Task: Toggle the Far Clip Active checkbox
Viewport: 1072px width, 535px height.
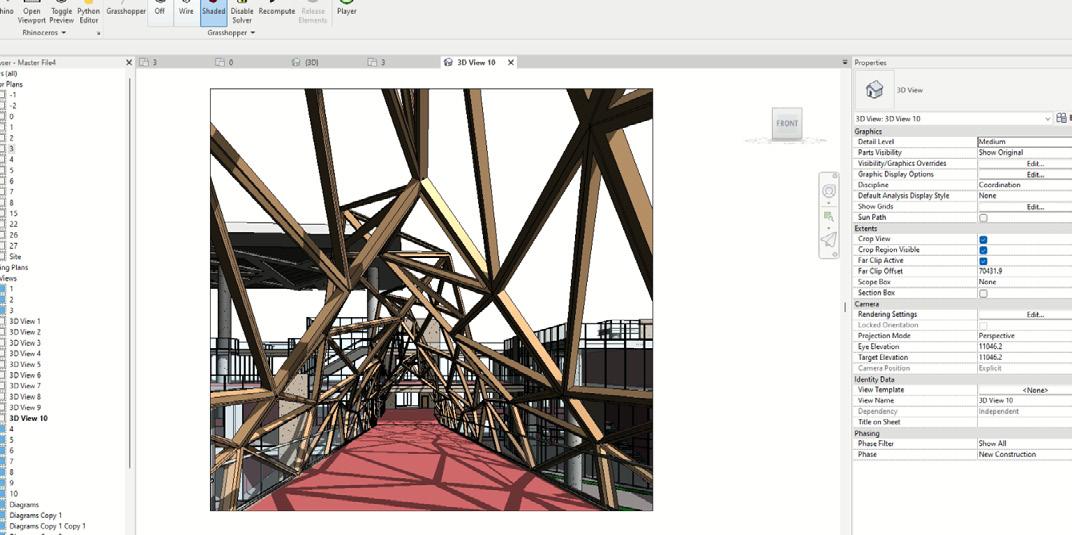Action: click(983, 261)
